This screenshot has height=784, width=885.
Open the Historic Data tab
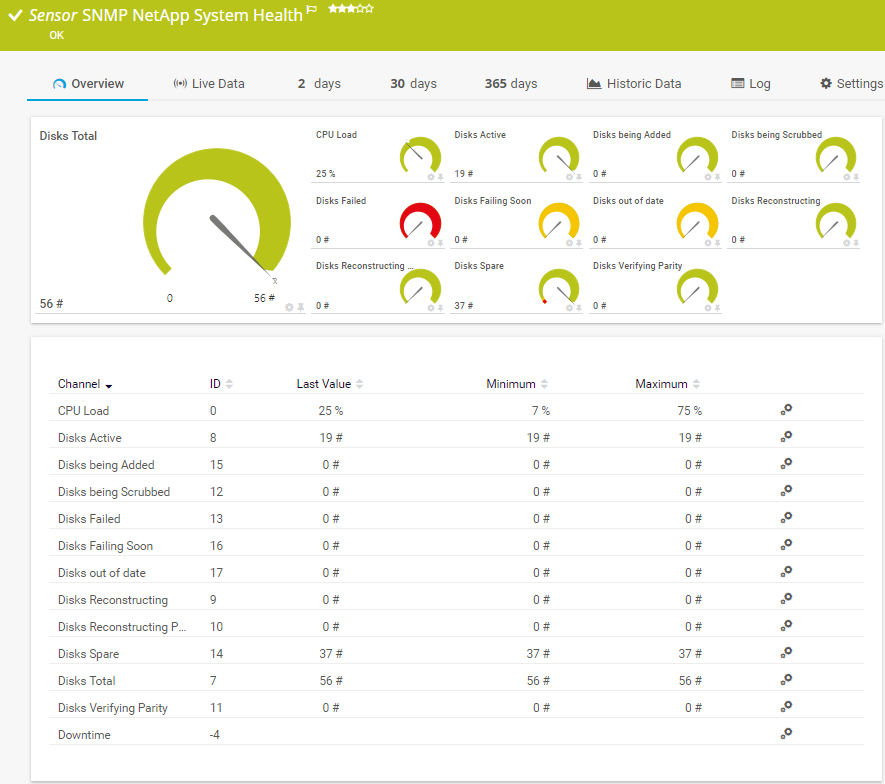pos(634,84)
